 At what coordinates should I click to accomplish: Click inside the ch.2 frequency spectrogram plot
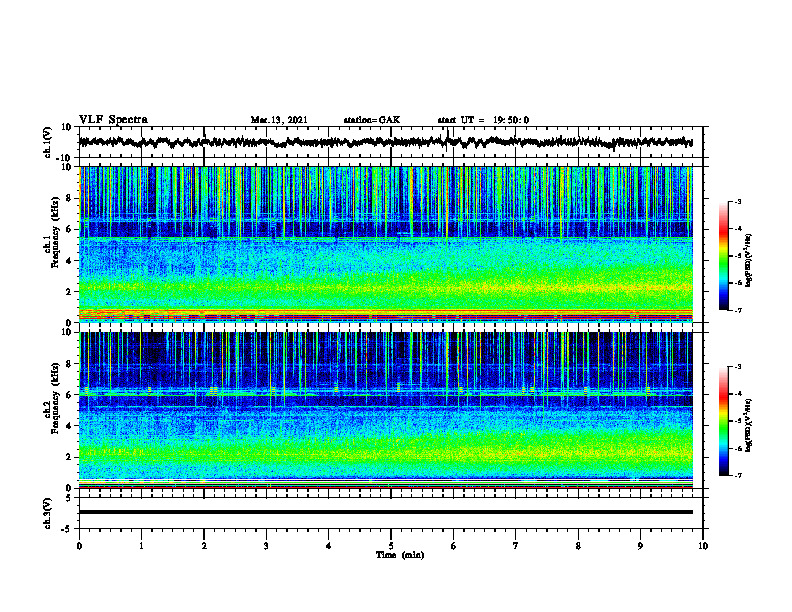pos(386,410)
